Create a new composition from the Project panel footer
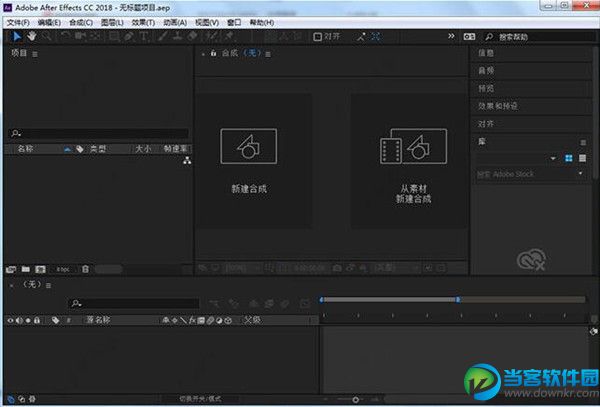 coord(40,269)
